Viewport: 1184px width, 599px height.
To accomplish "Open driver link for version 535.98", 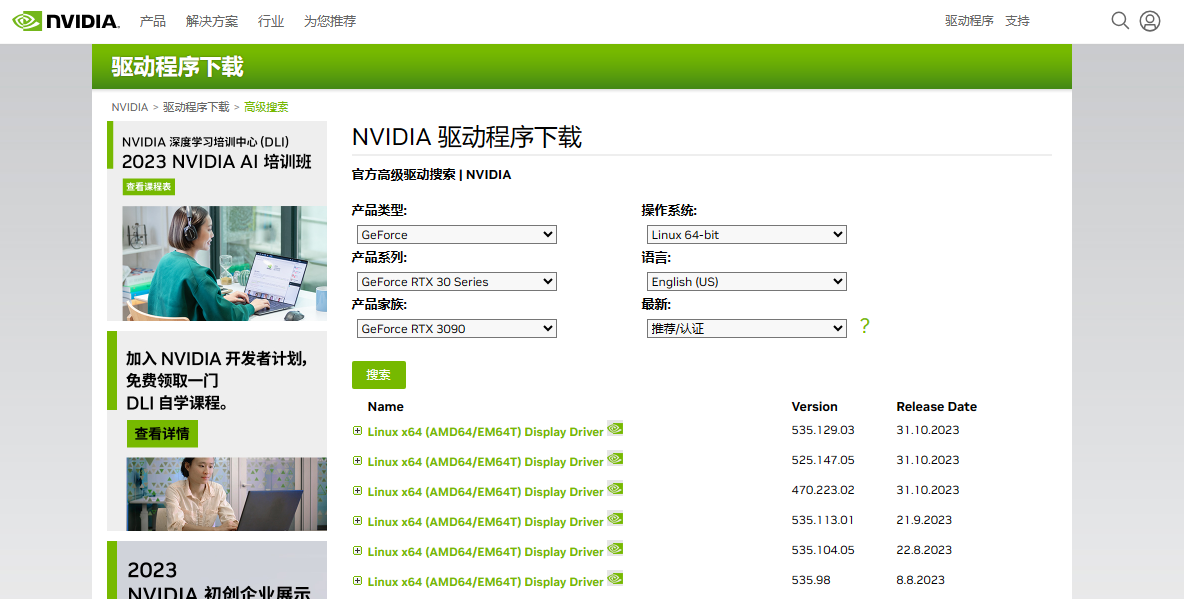I will click(486, 582).
